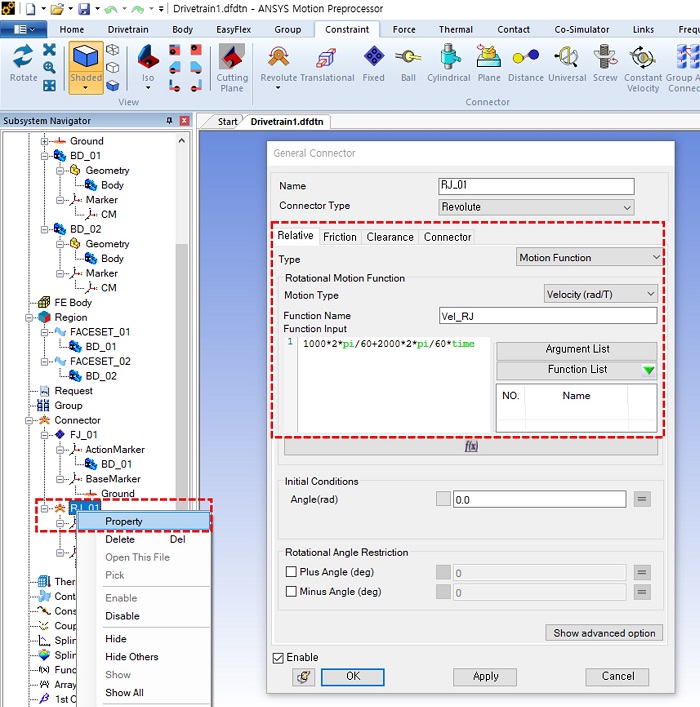This screenshot has height=707, width=700.
Task: Collapse the BD_02 body tree node
Action: (44, 230)
